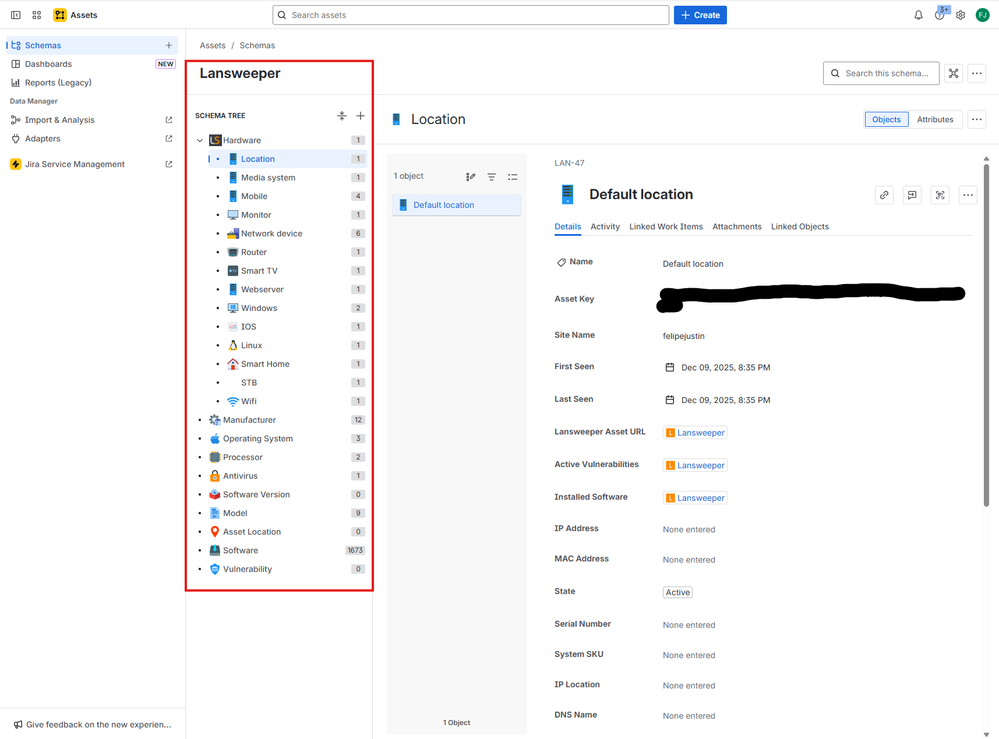Select Webserver object type
Viewport: 999px width, 739px height.
pos(262,289)
